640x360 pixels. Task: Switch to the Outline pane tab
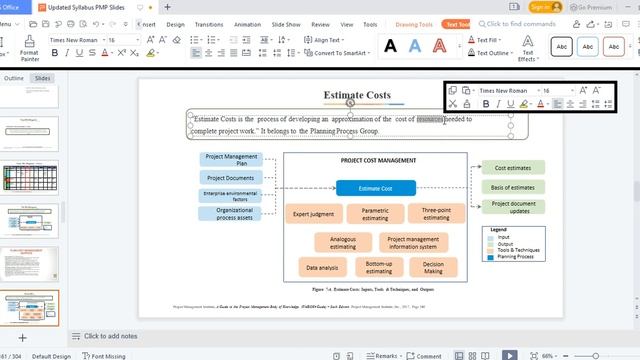(14, 78)
